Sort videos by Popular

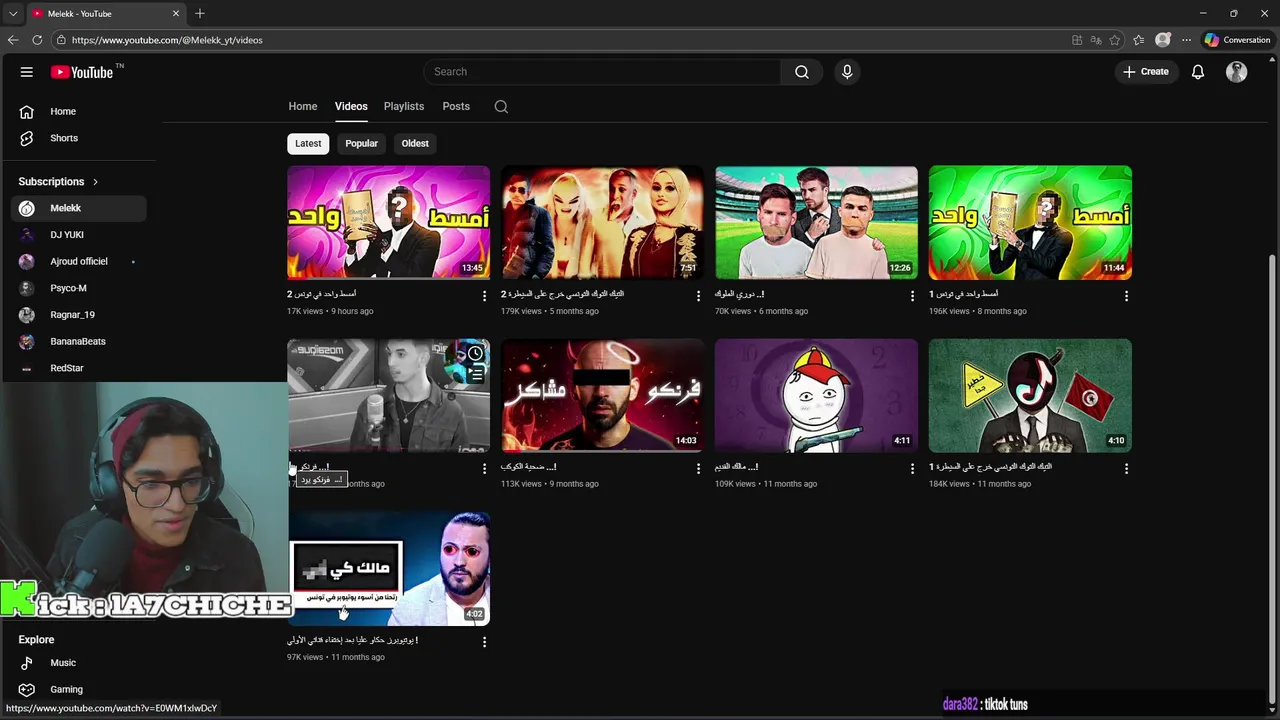click(x=361, y=143)
